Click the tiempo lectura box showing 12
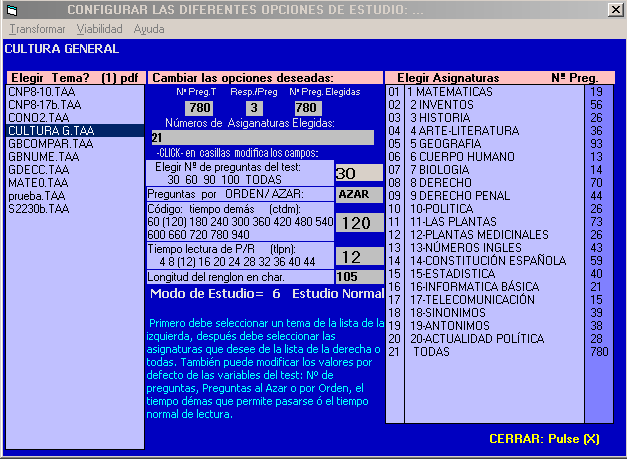 pos(359,257)
